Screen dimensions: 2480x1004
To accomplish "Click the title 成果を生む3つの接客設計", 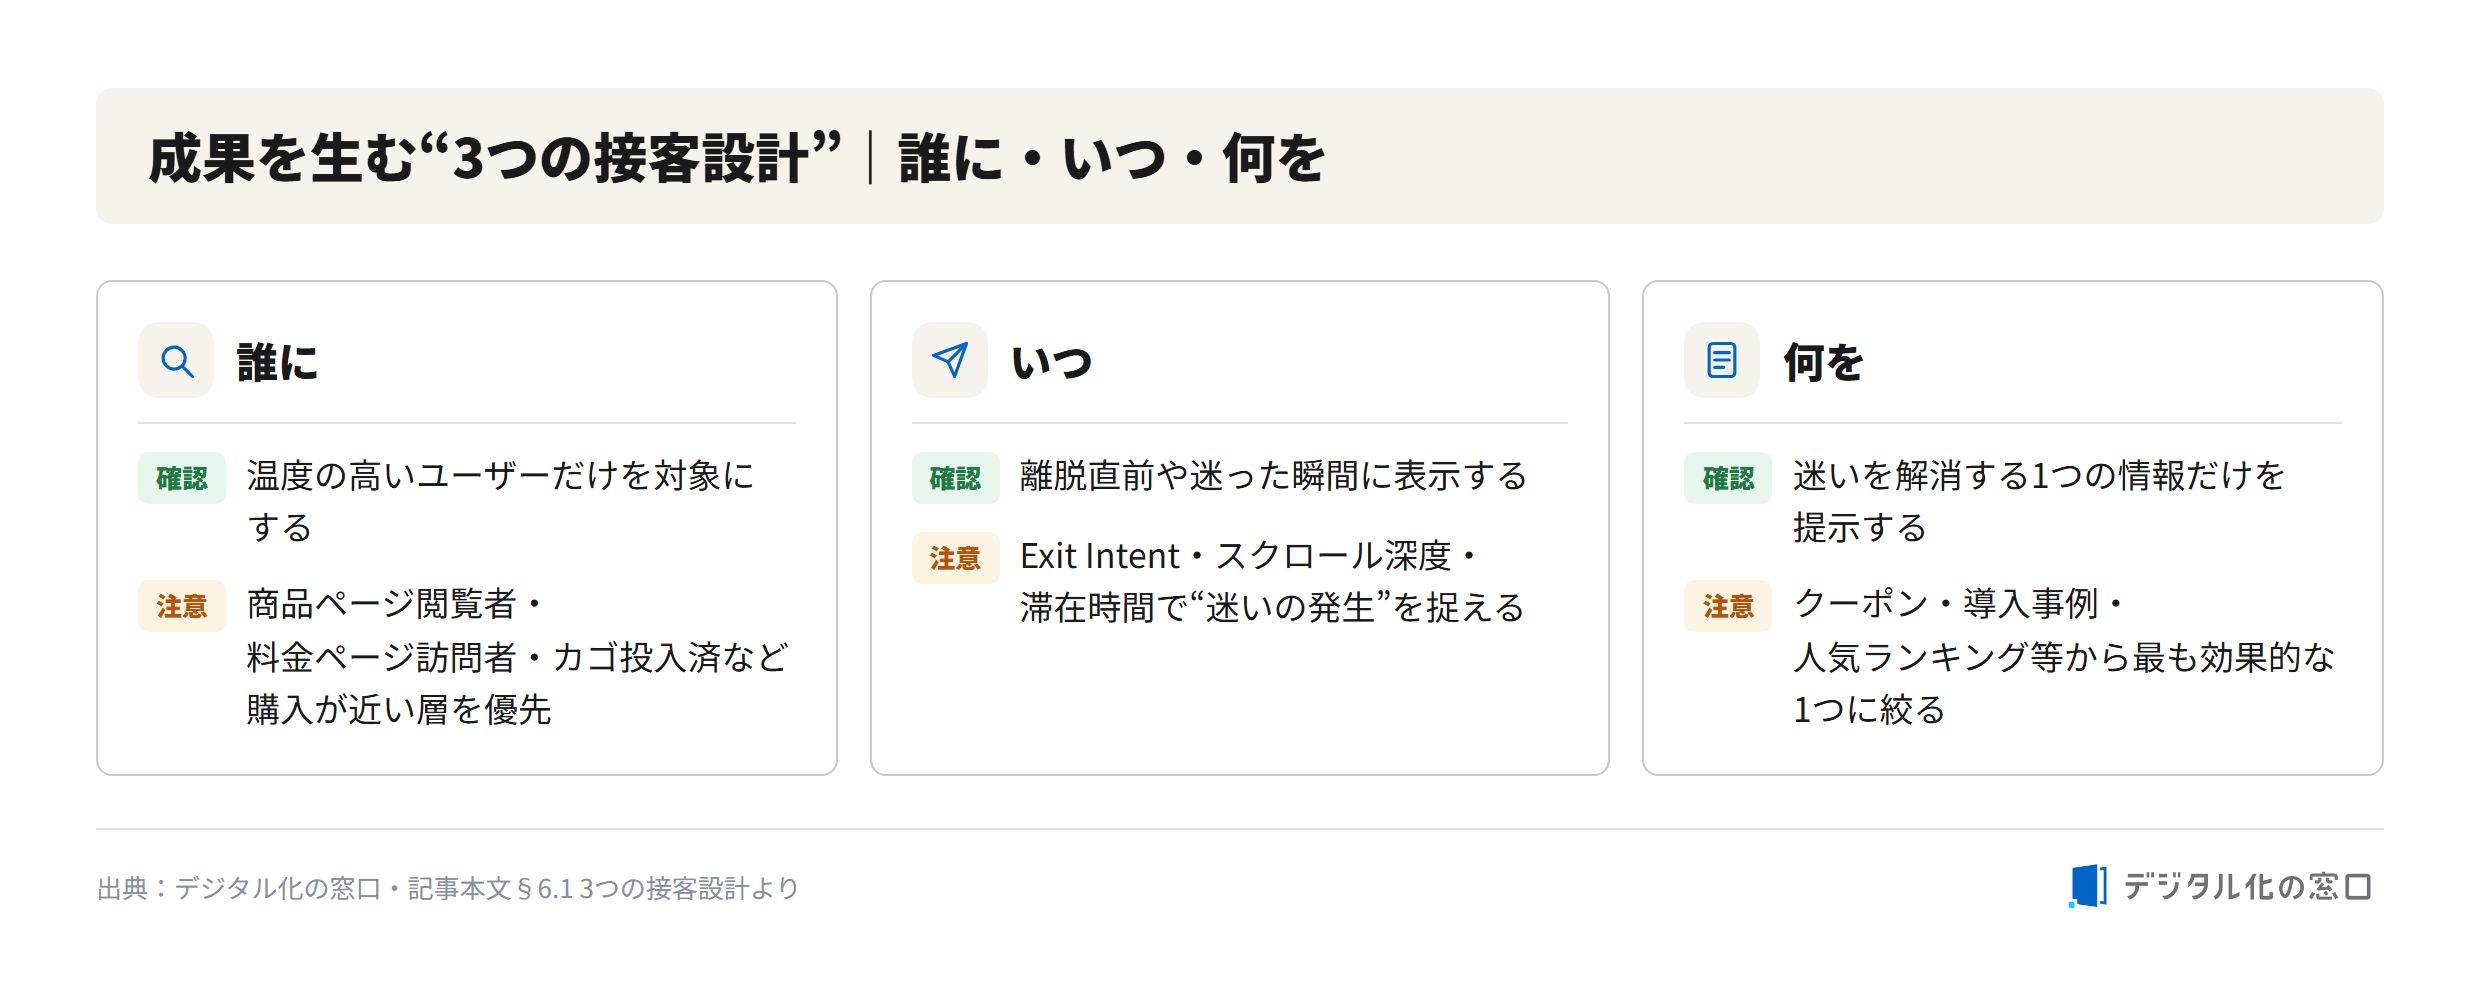I will (x=495, y=158).
